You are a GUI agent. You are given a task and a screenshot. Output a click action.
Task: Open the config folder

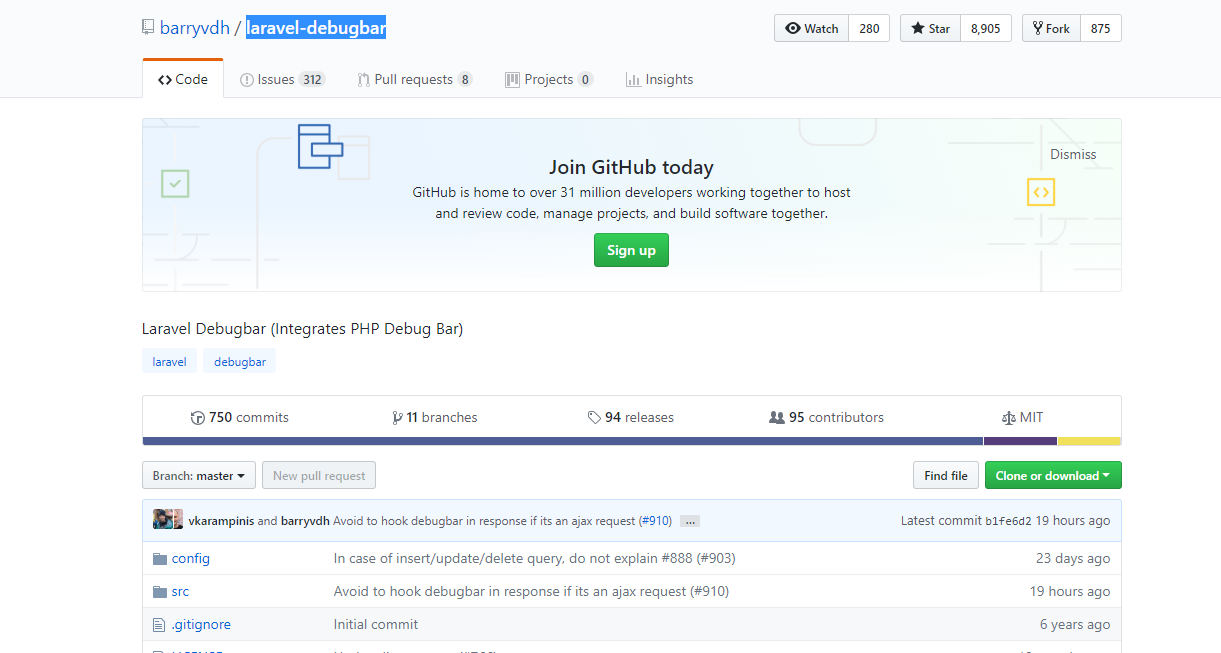pos(191,559)
